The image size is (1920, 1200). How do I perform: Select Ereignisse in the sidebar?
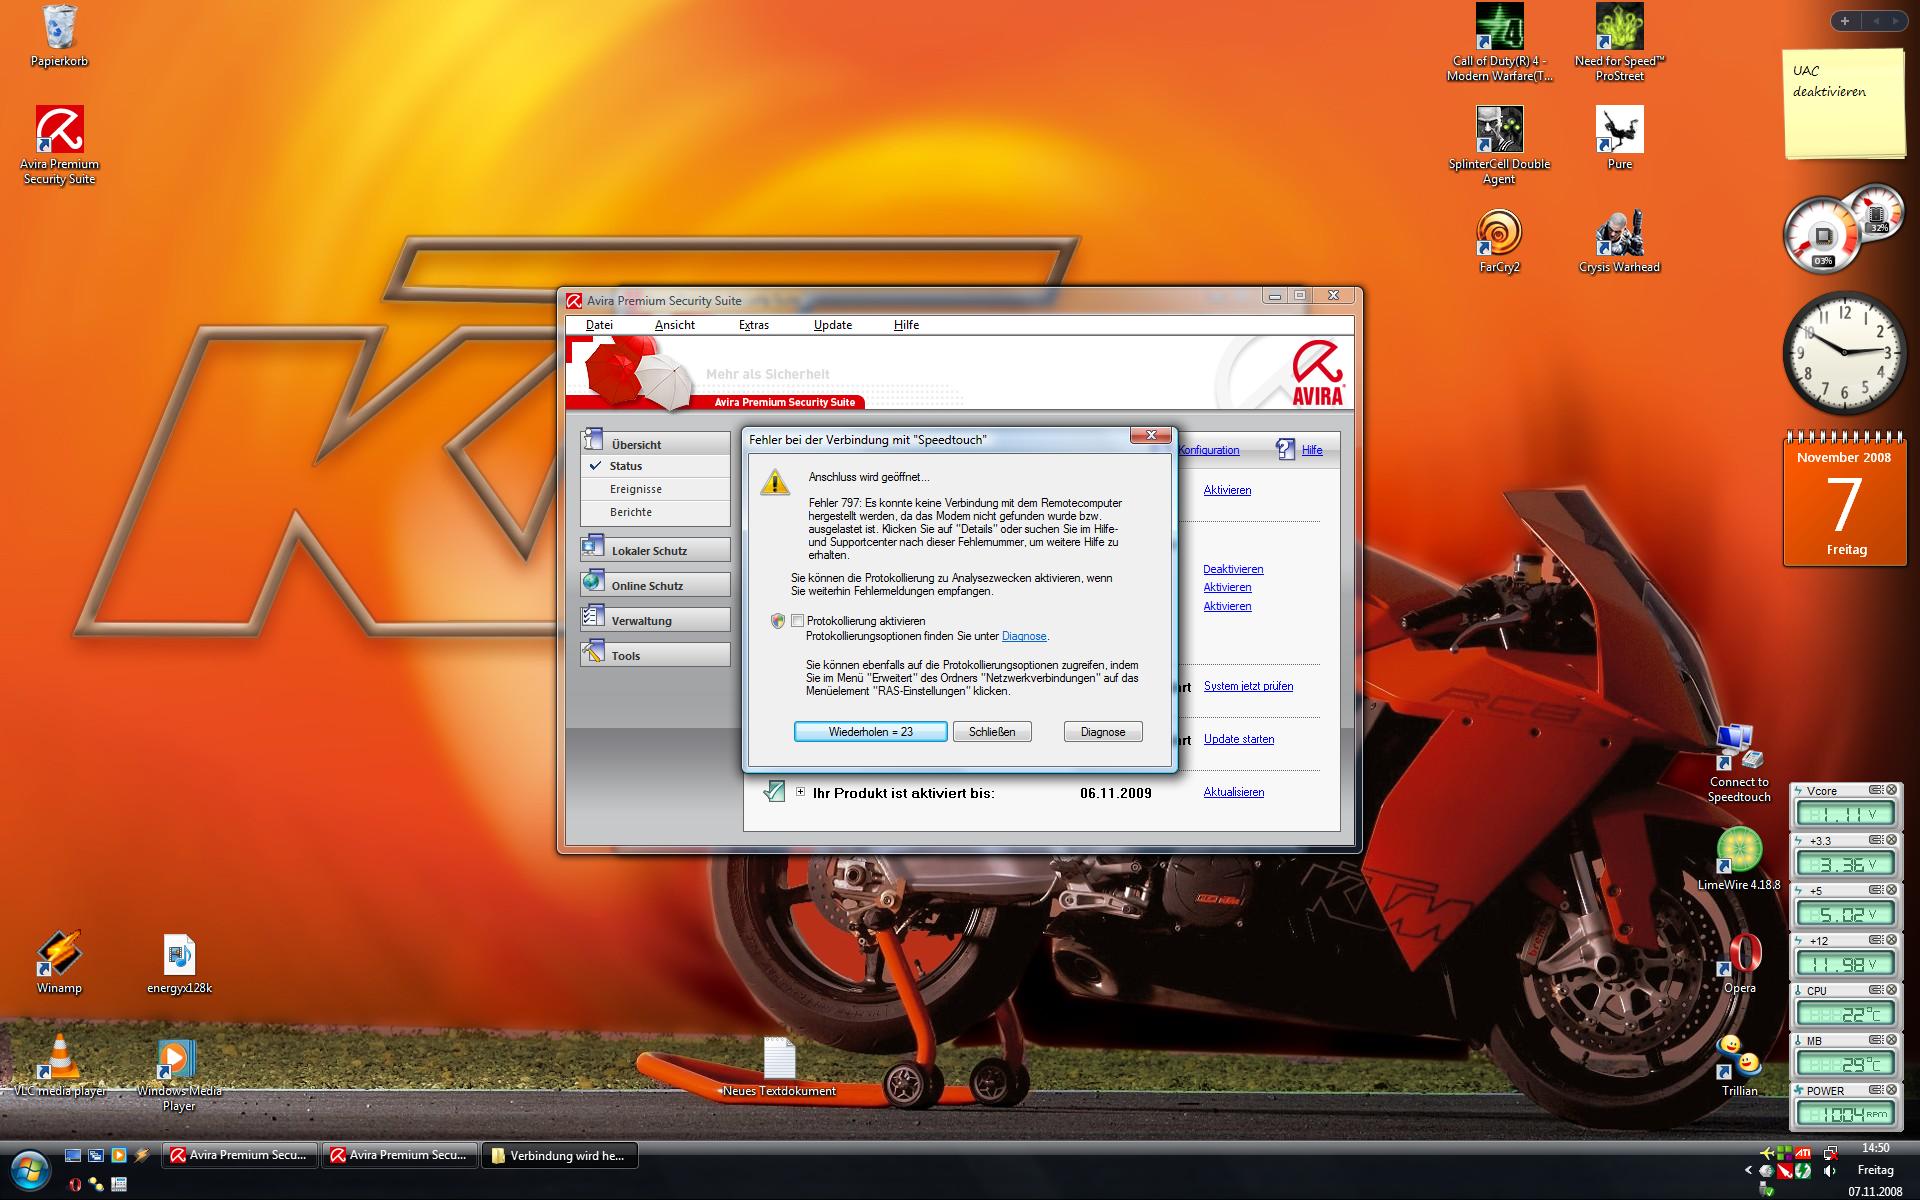[x=636, y=489]
